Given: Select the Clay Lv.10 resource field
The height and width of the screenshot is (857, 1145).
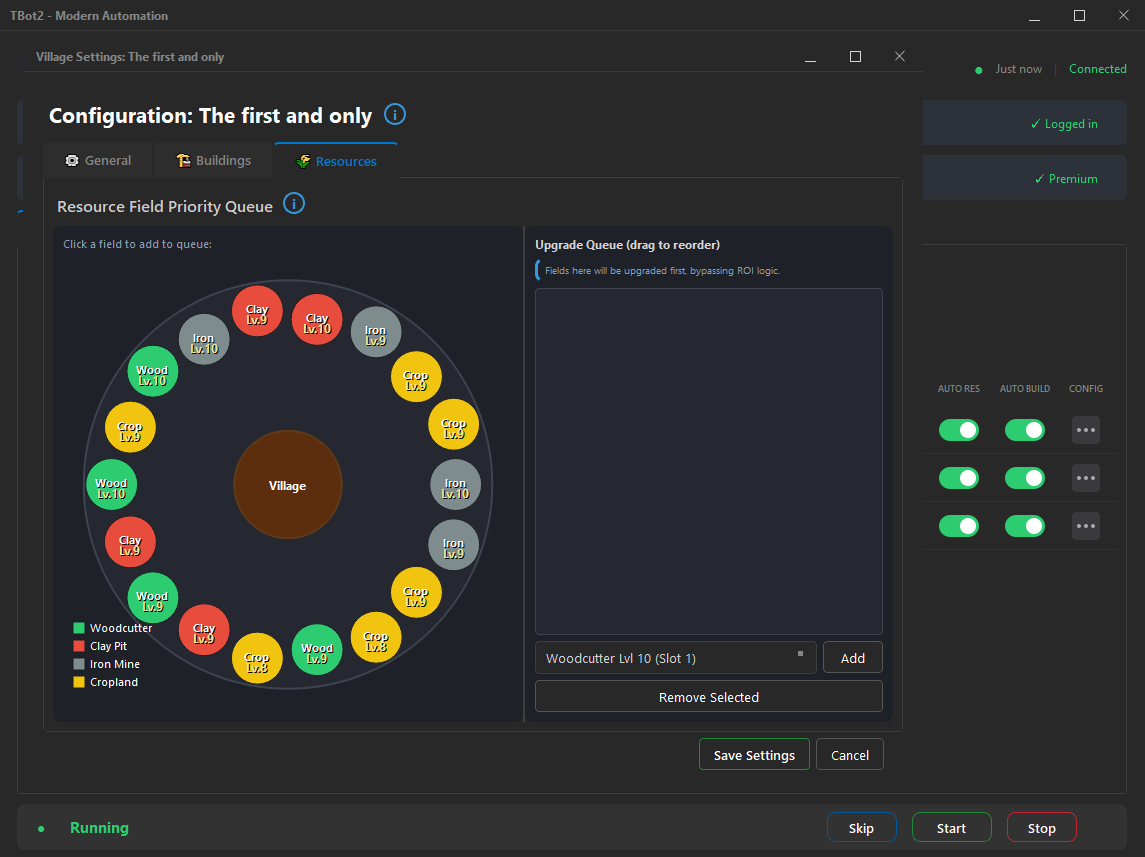Looking at the screenshot, I should pos(317,320).
